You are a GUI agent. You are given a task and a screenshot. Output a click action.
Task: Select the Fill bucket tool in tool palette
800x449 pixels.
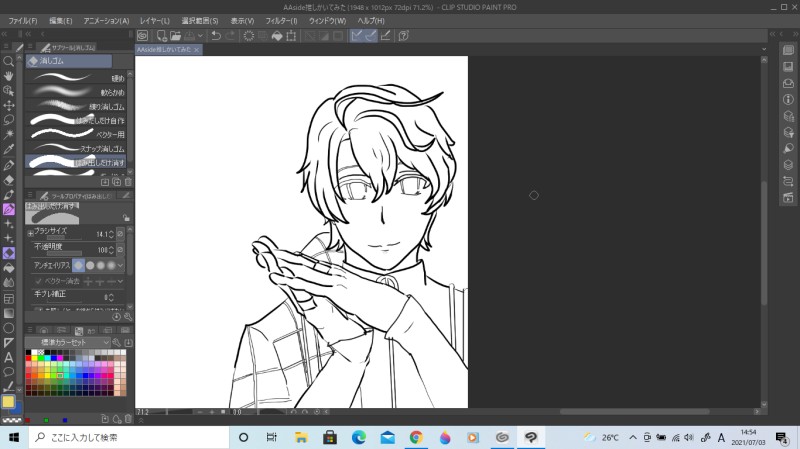point(9,268)
